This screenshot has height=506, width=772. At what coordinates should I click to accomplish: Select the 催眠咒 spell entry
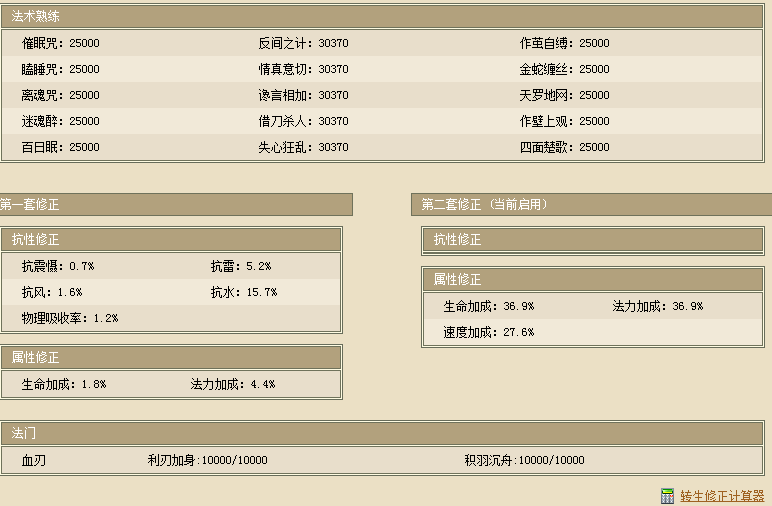60,44
